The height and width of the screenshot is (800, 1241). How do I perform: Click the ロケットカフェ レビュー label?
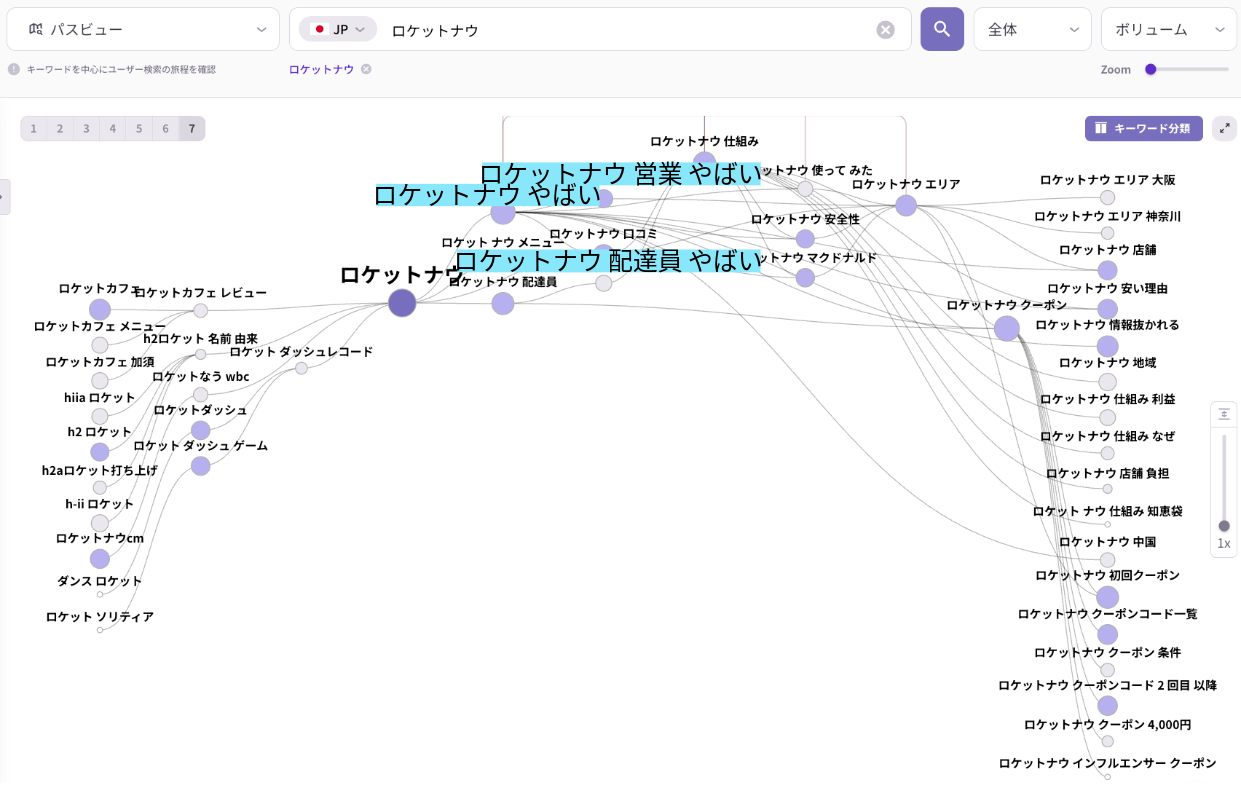[200, 293]
